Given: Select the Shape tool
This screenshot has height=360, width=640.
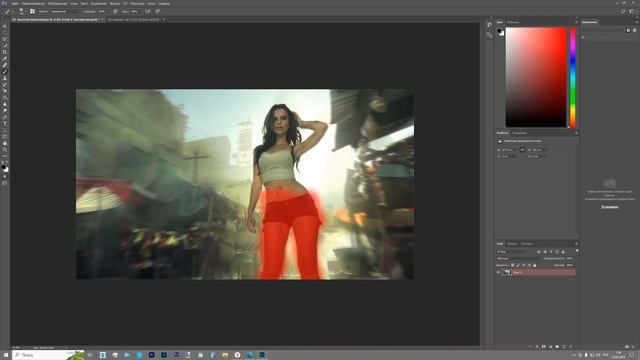Looking at the screenshot, I should (x=5, y=137).
